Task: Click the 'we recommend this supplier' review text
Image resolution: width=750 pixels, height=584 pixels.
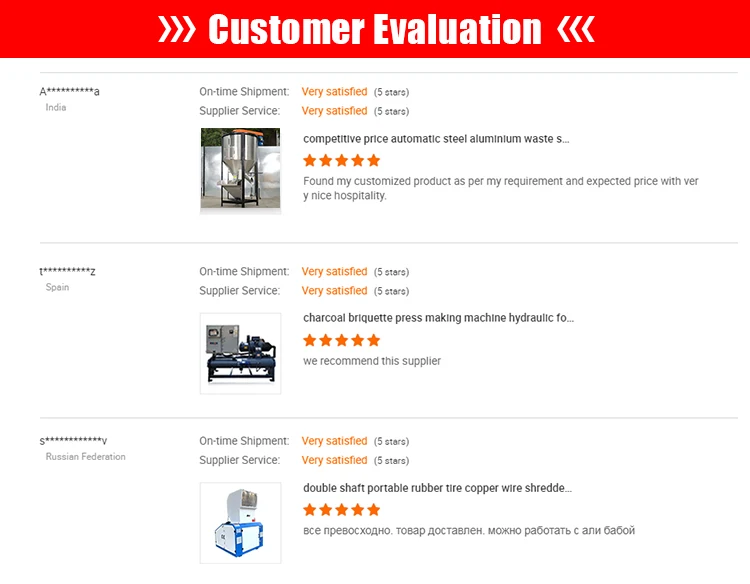Action: [x=372, y=361]
